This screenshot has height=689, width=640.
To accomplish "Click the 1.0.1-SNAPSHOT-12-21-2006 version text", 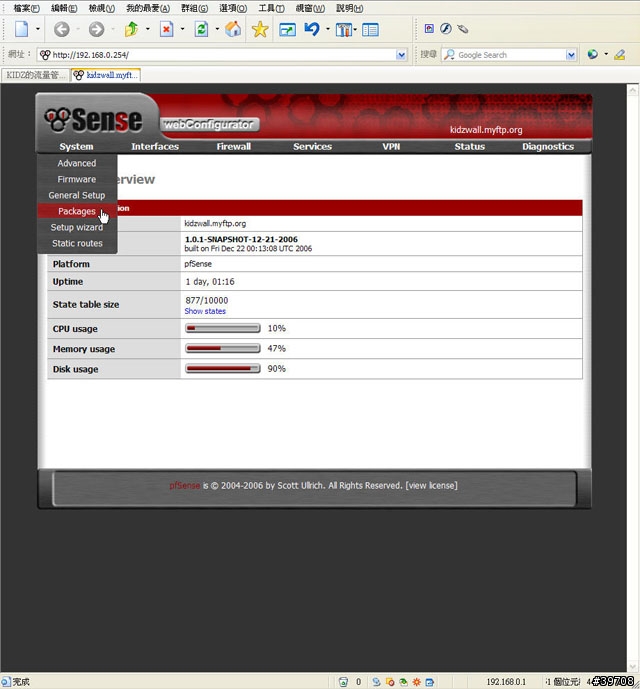I will (241, 239).
